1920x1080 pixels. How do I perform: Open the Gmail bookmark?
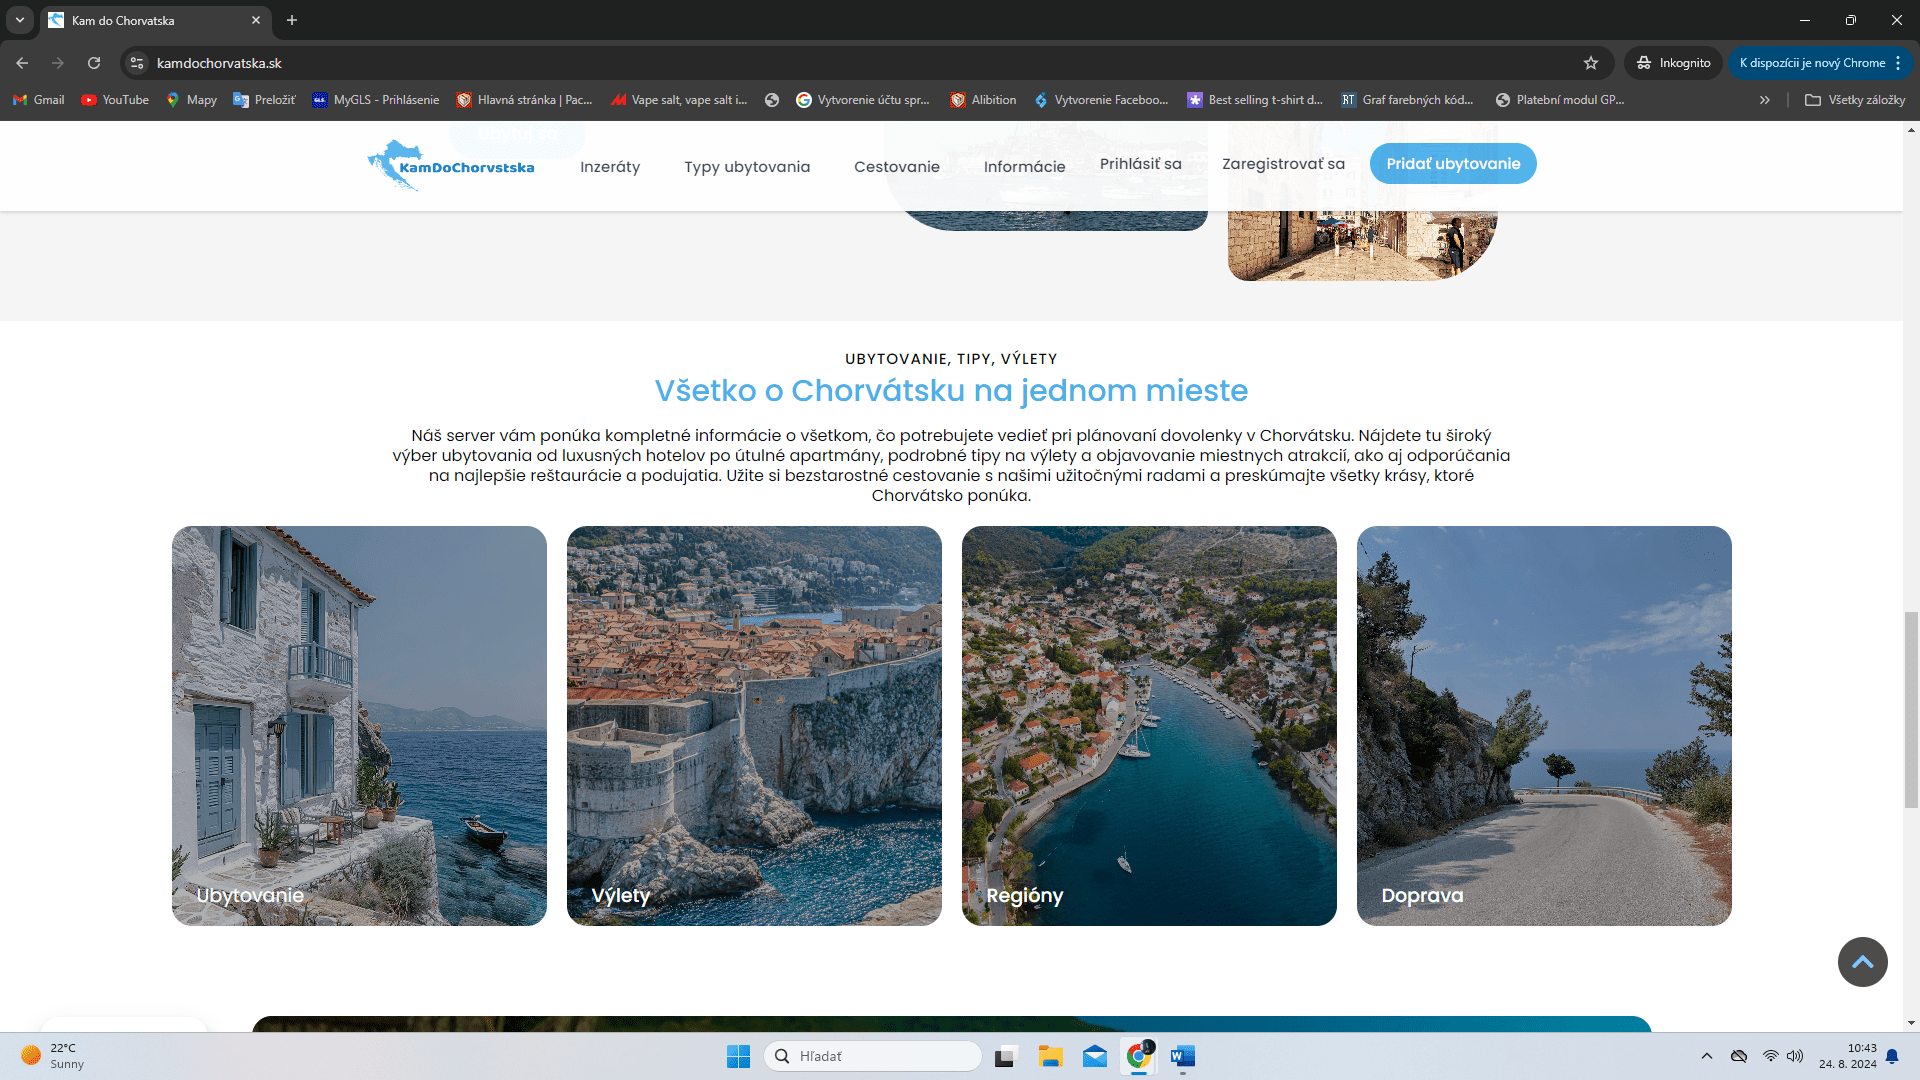pos(39,100)
